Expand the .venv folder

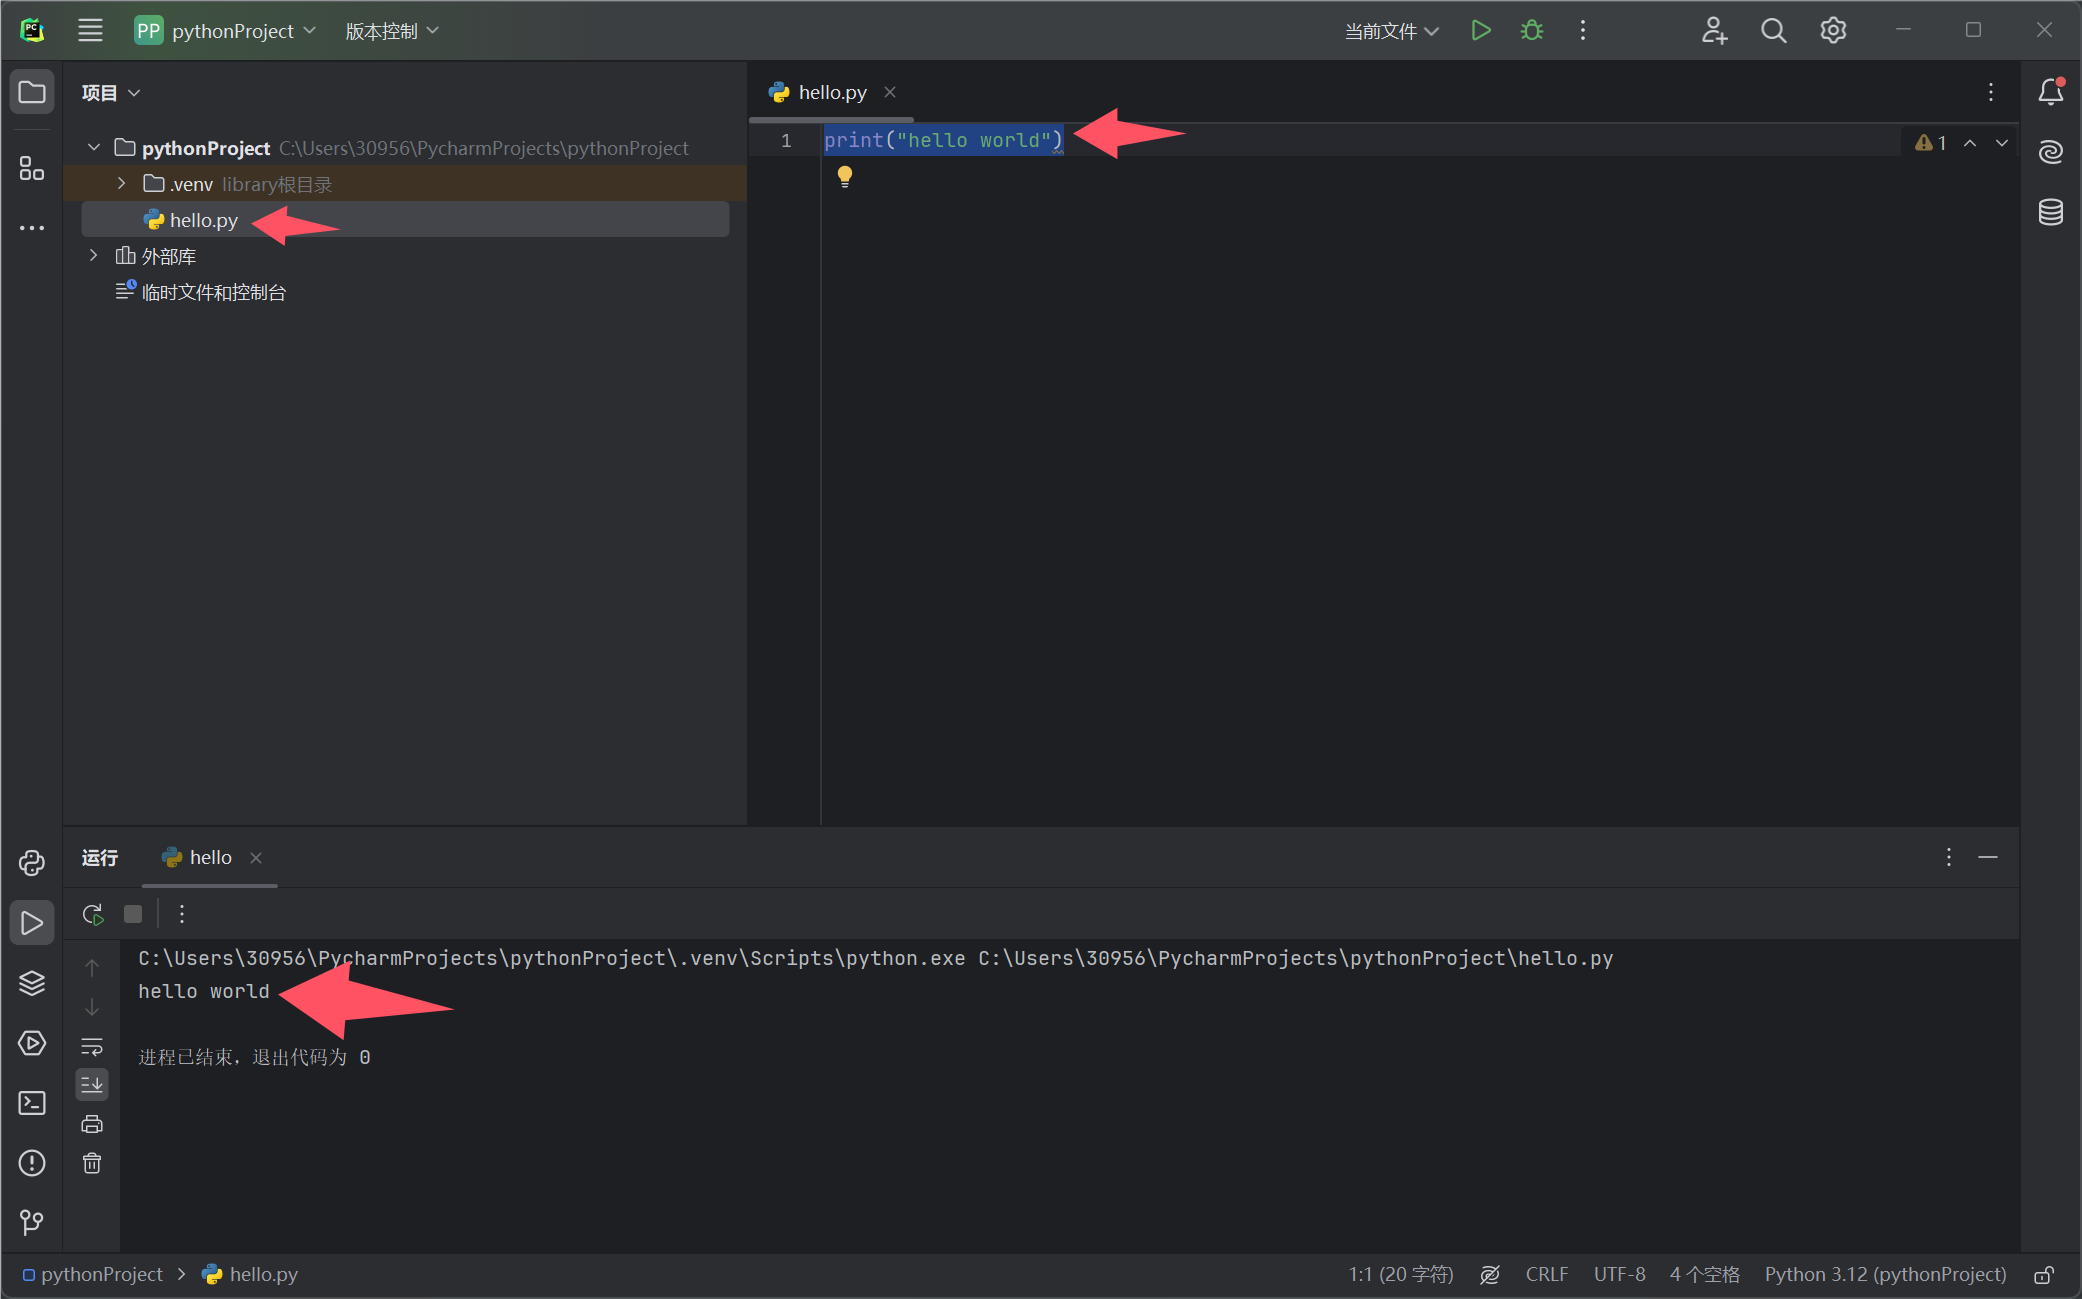coord(122,184)
